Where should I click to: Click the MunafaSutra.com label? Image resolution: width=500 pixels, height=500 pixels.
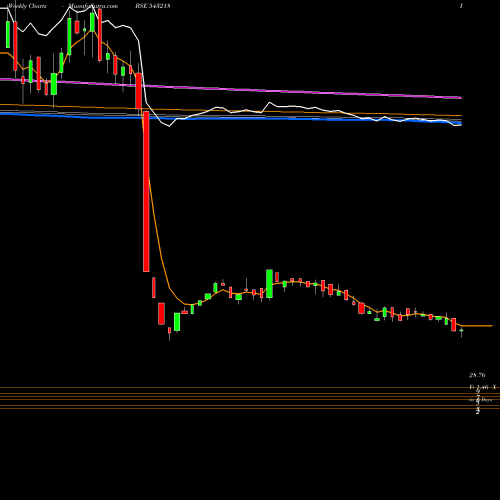pos(93,6)
